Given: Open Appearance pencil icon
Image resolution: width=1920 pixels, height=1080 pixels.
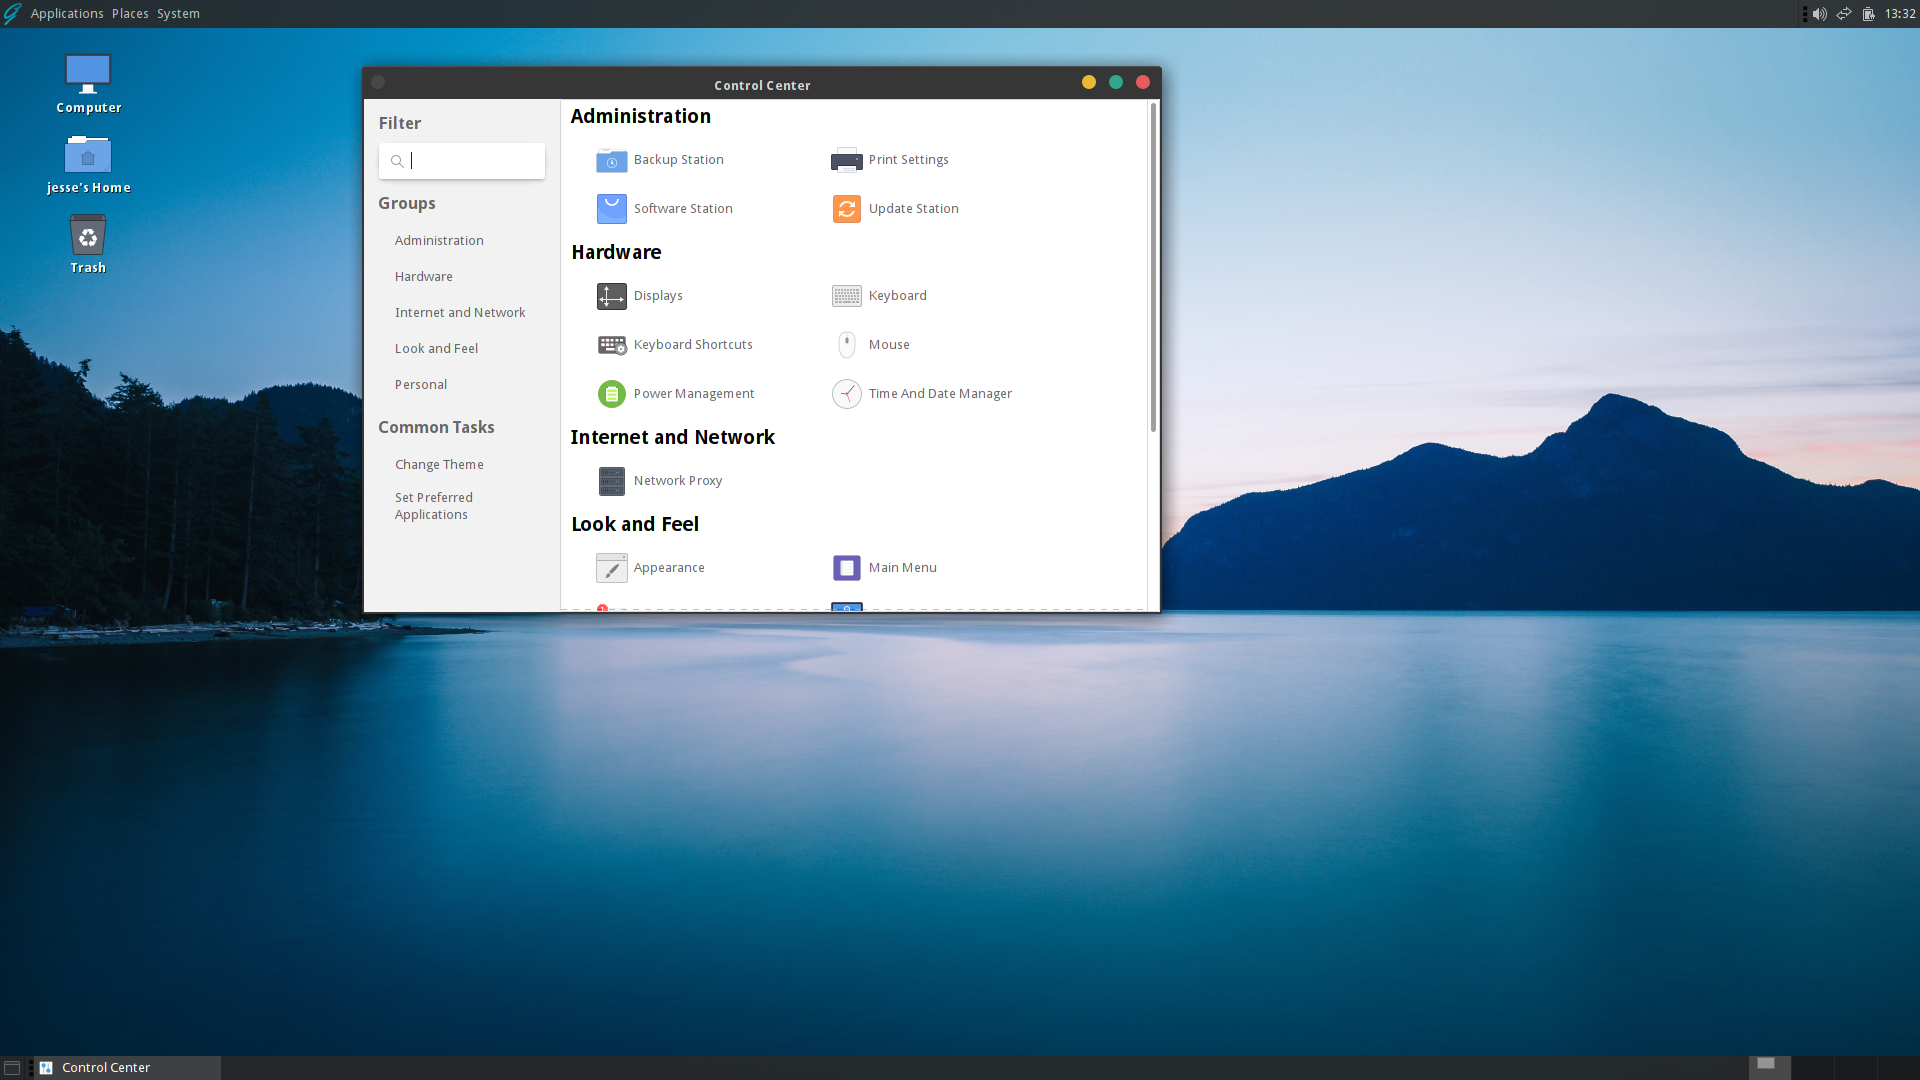Looking at the screenshot, I should (611, 568).
